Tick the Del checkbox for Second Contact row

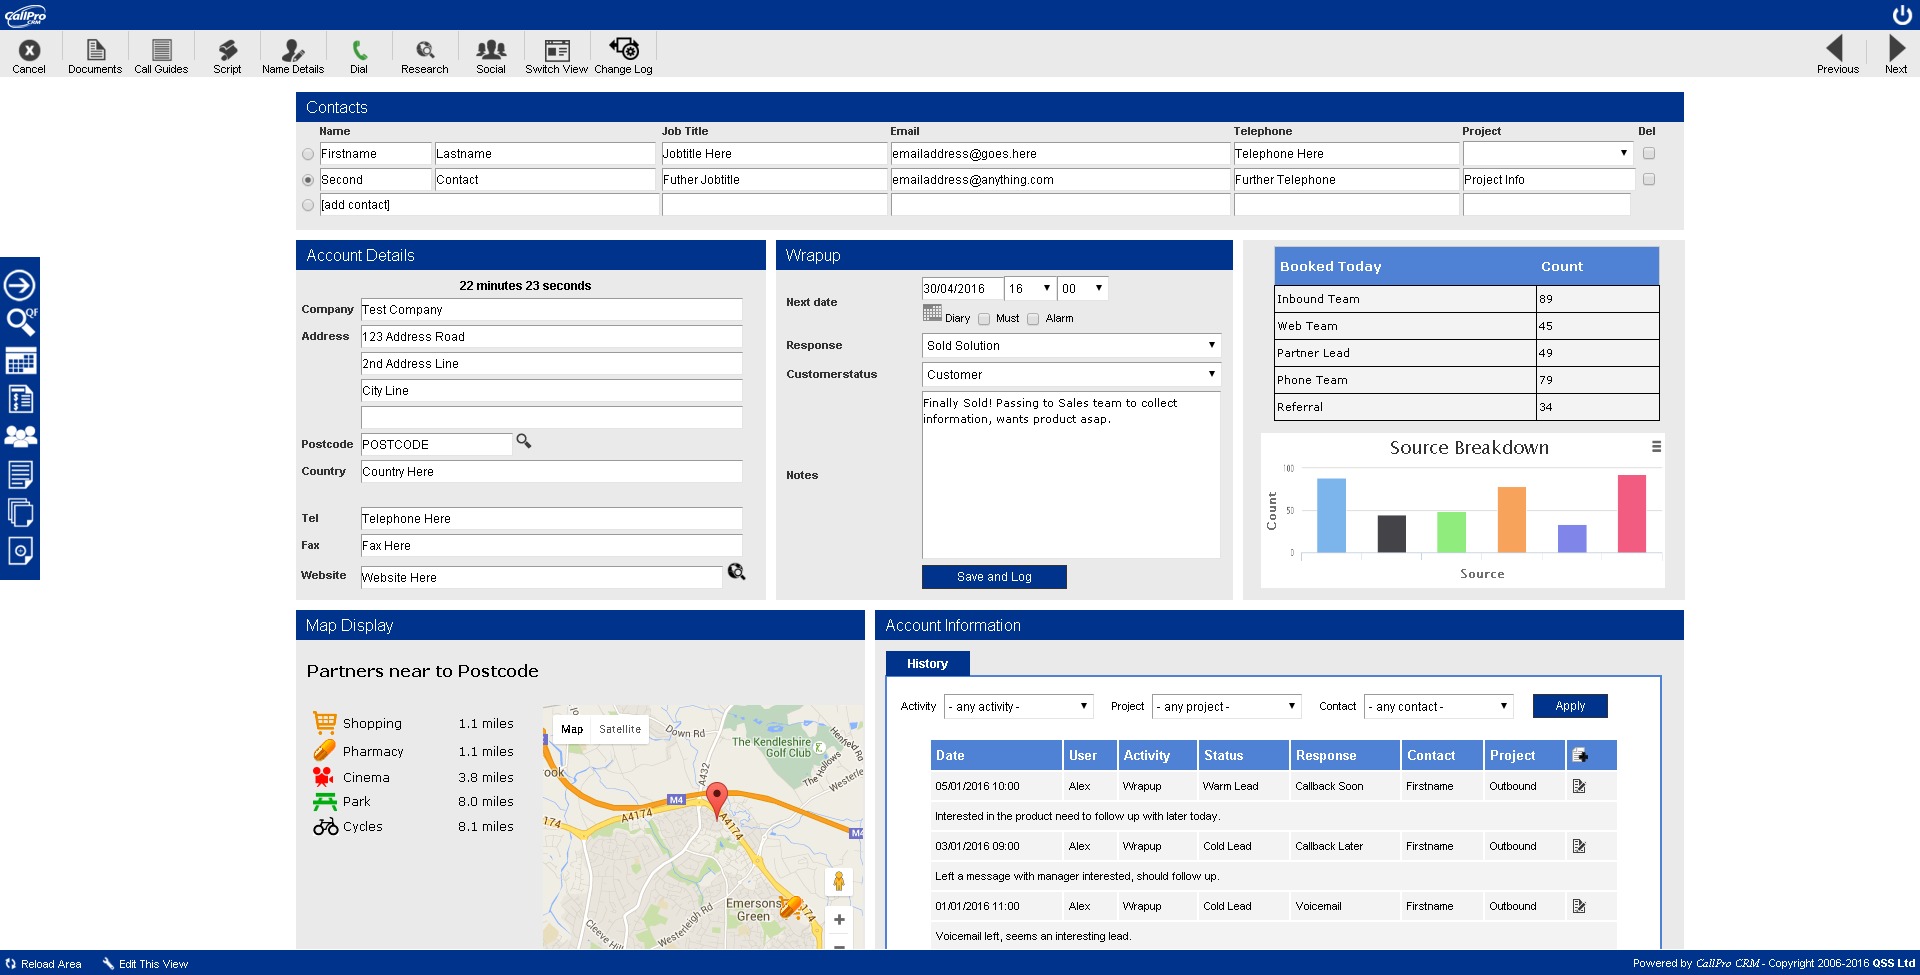(x=1649, y=179)
